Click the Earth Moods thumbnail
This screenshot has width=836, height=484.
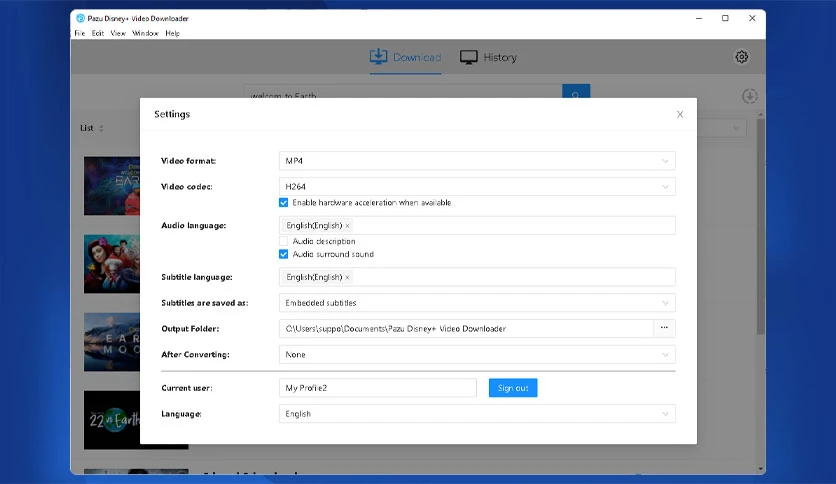tap(112, 342)
